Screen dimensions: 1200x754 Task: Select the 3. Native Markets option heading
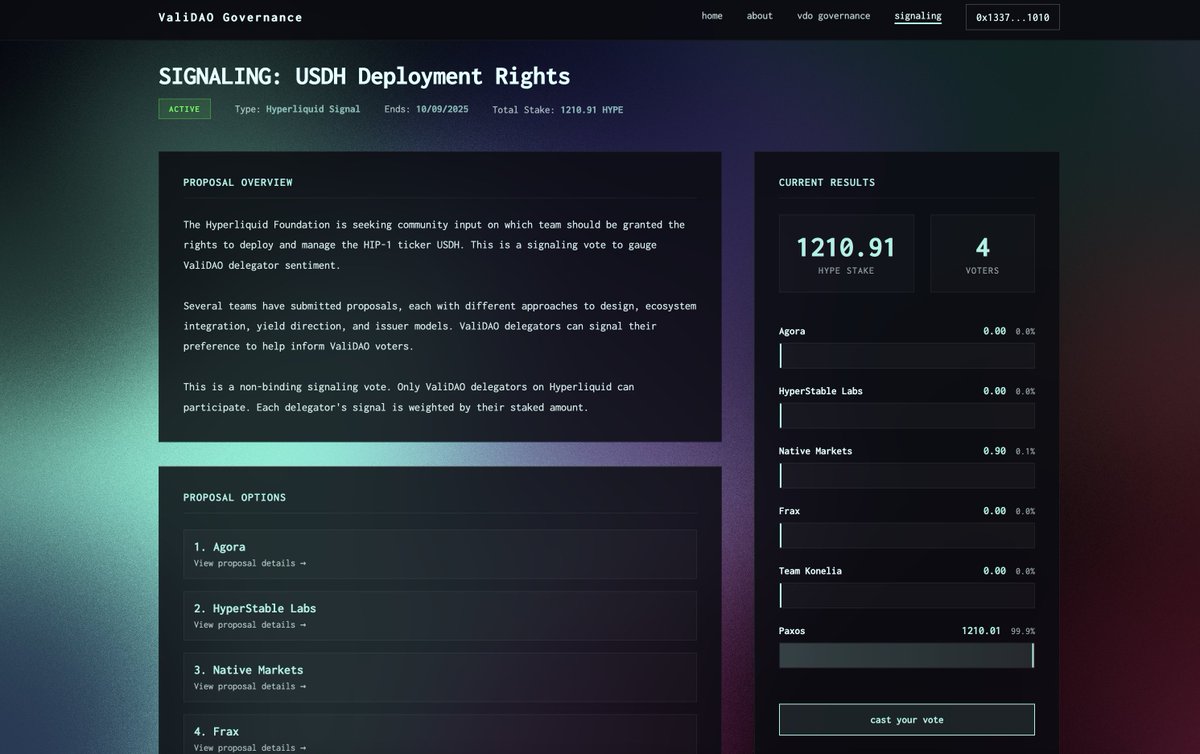(248, 670)
